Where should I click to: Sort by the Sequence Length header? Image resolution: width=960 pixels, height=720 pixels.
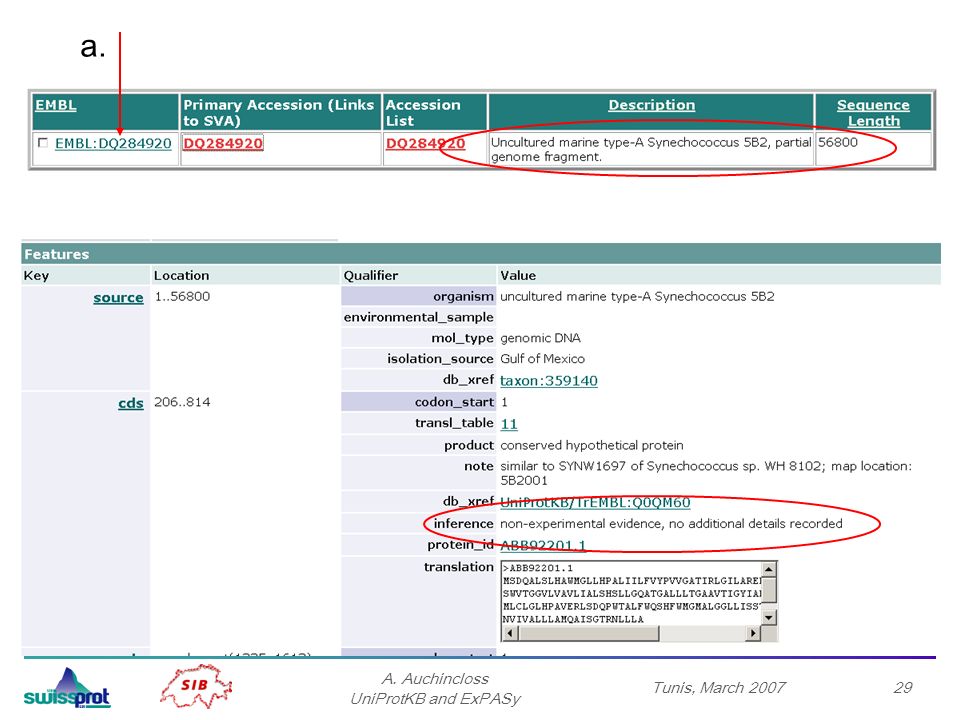pos(873,113)
